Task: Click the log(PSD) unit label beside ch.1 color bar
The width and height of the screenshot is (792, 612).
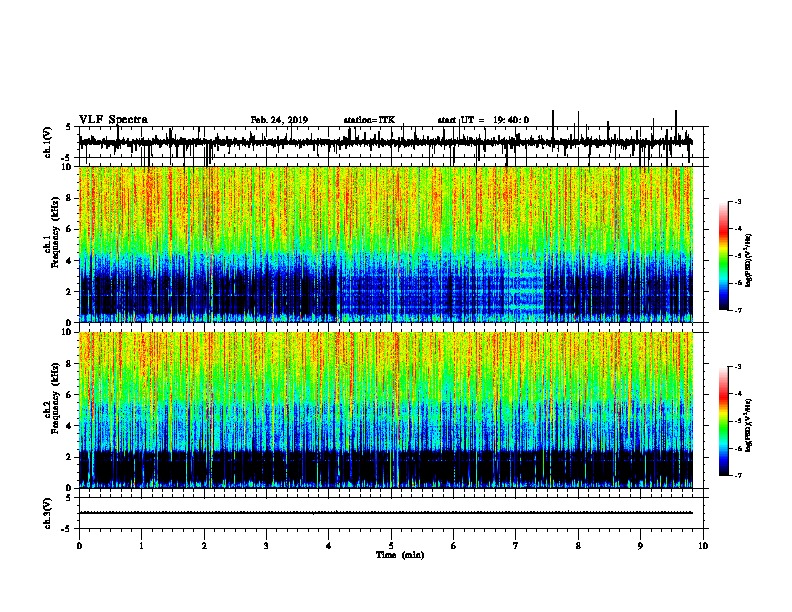Action: pyautogui.click(x=748, y=260)
